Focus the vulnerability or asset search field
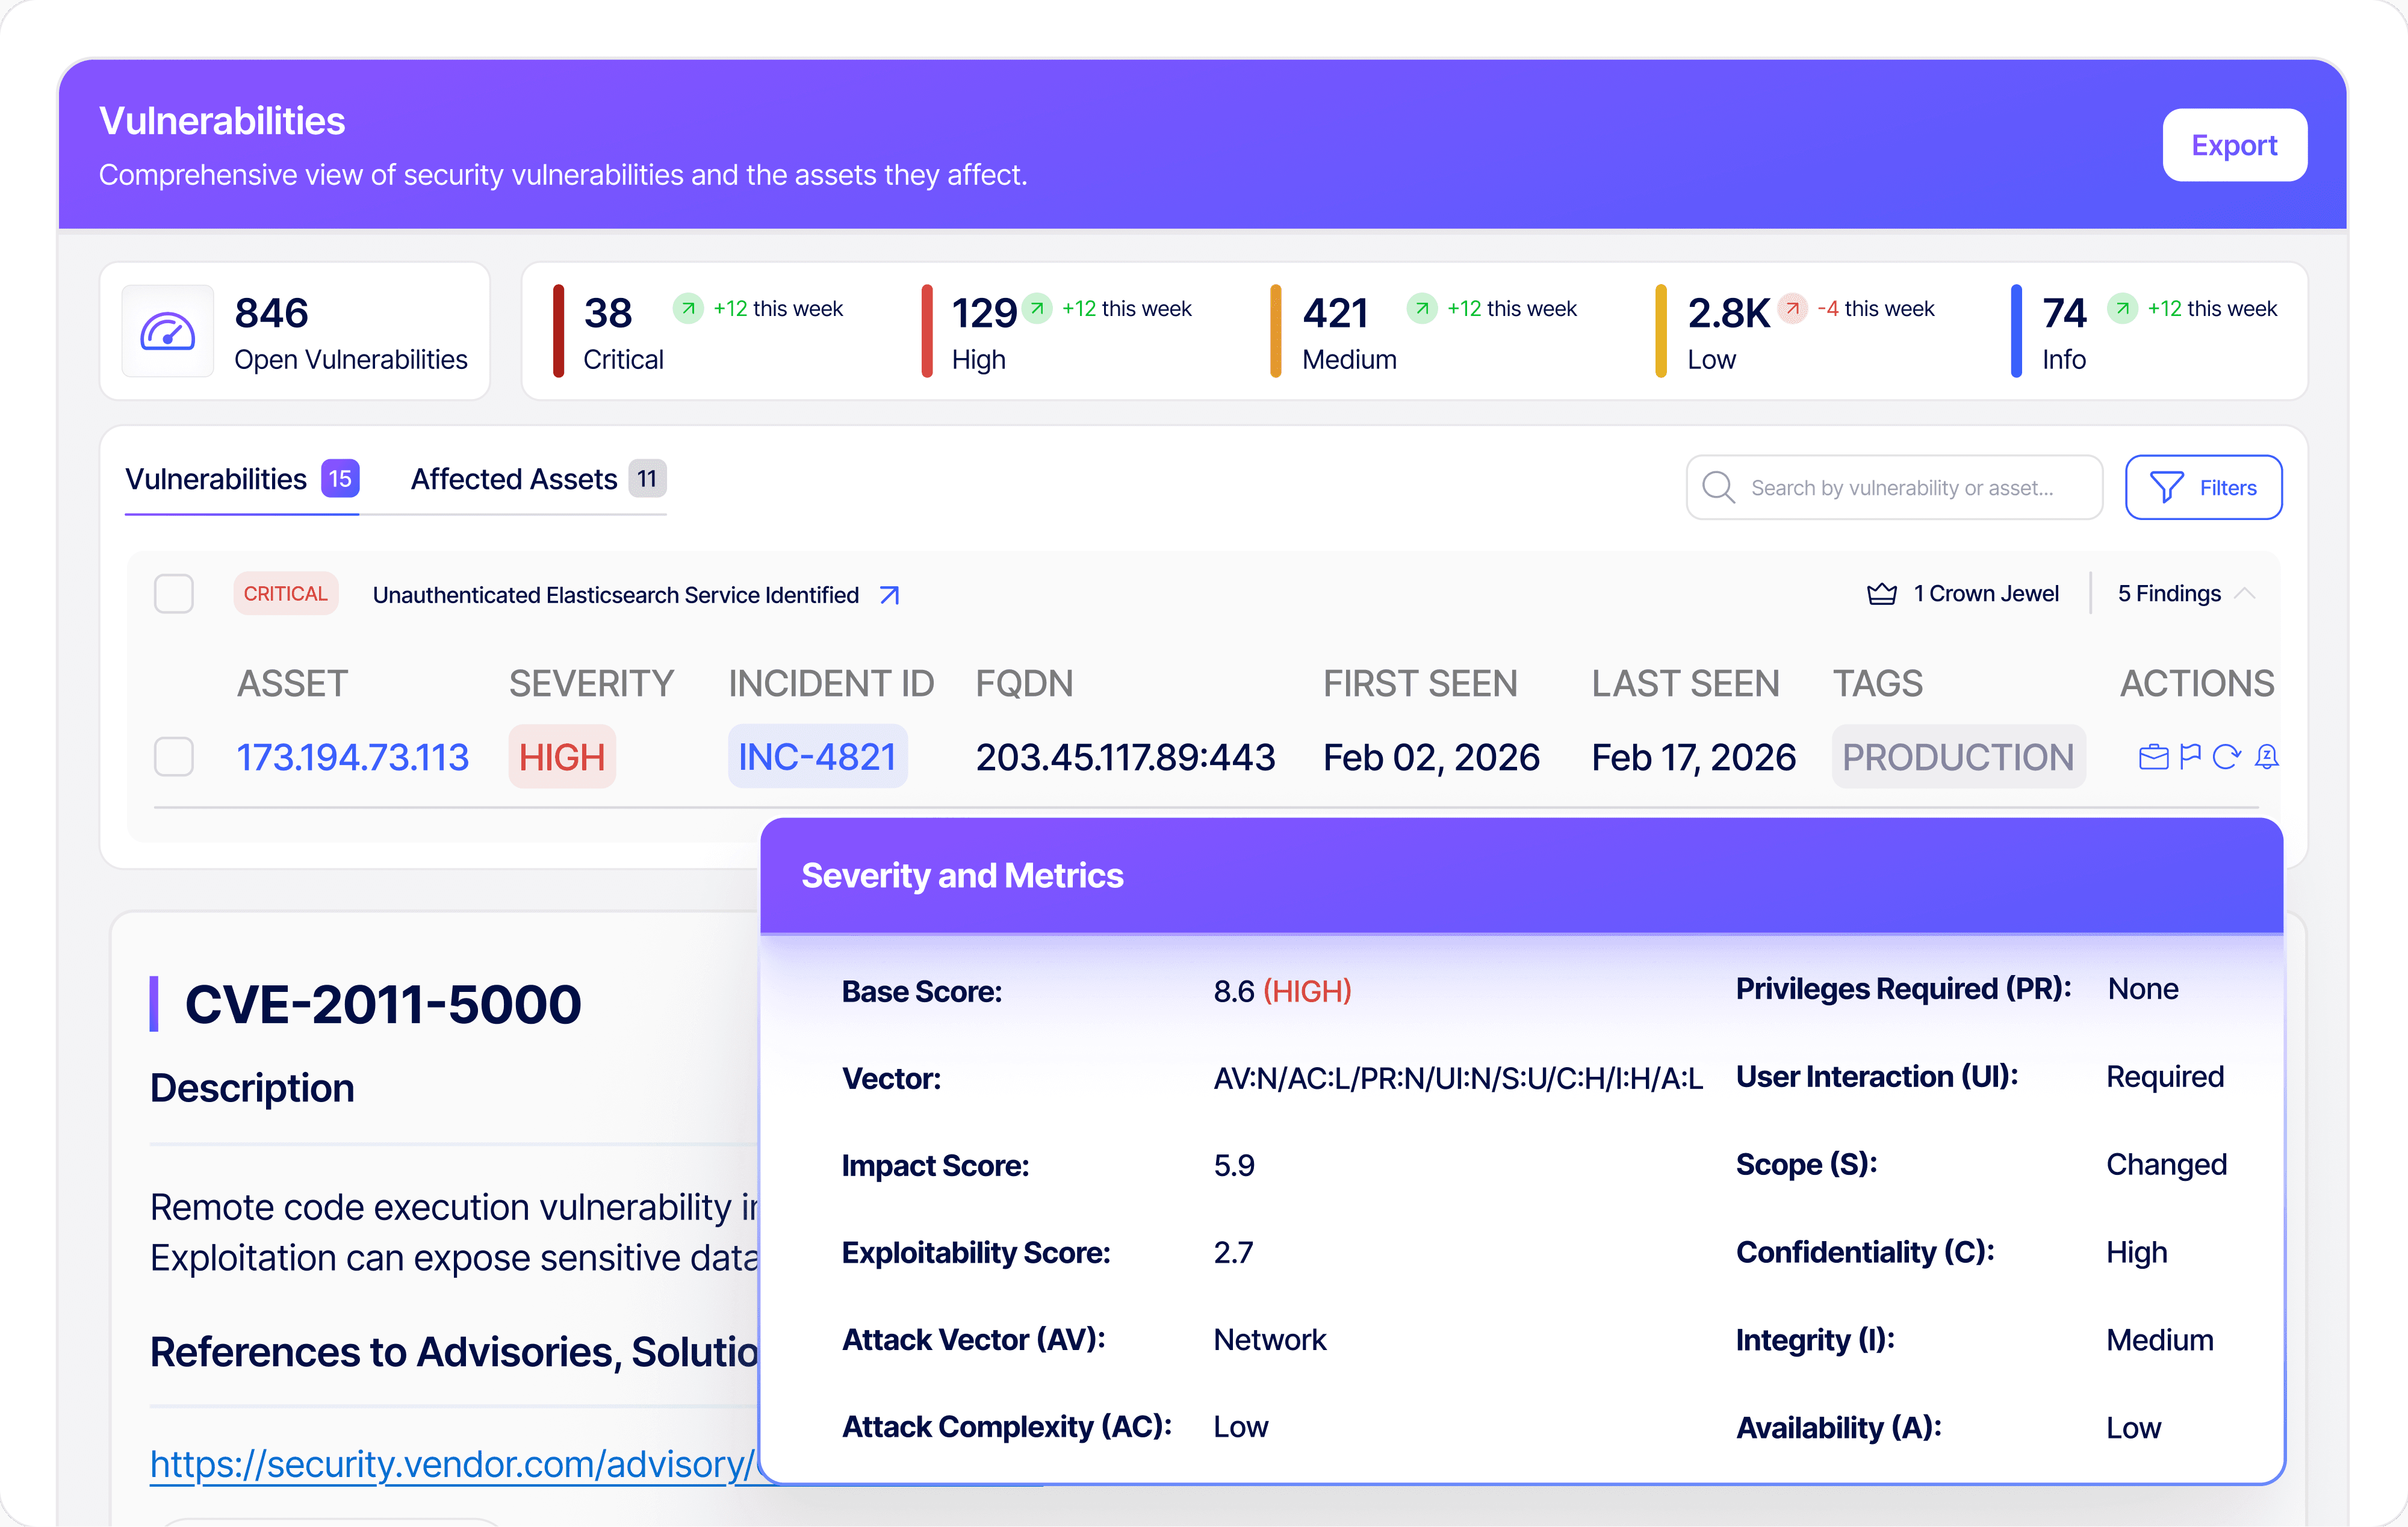The width and height of the screenshot is (2408, 1527). click(1900, 488)
